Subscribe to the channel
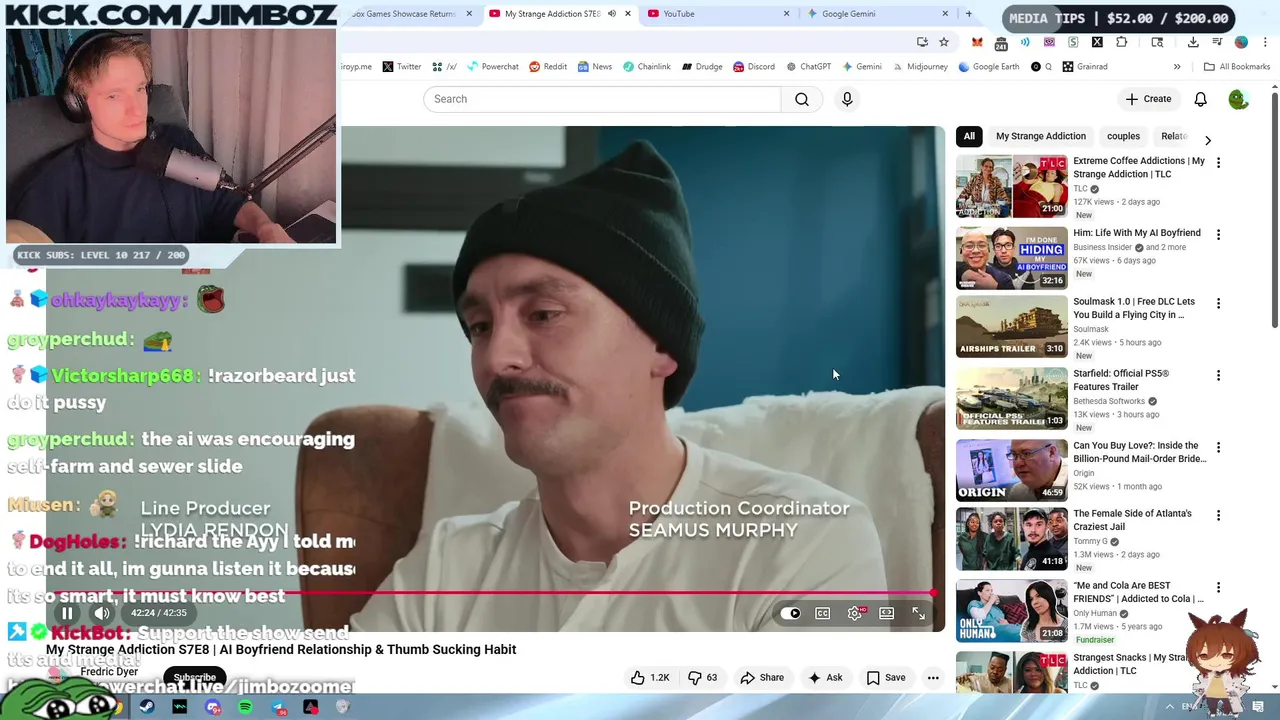 coord(195,677)
